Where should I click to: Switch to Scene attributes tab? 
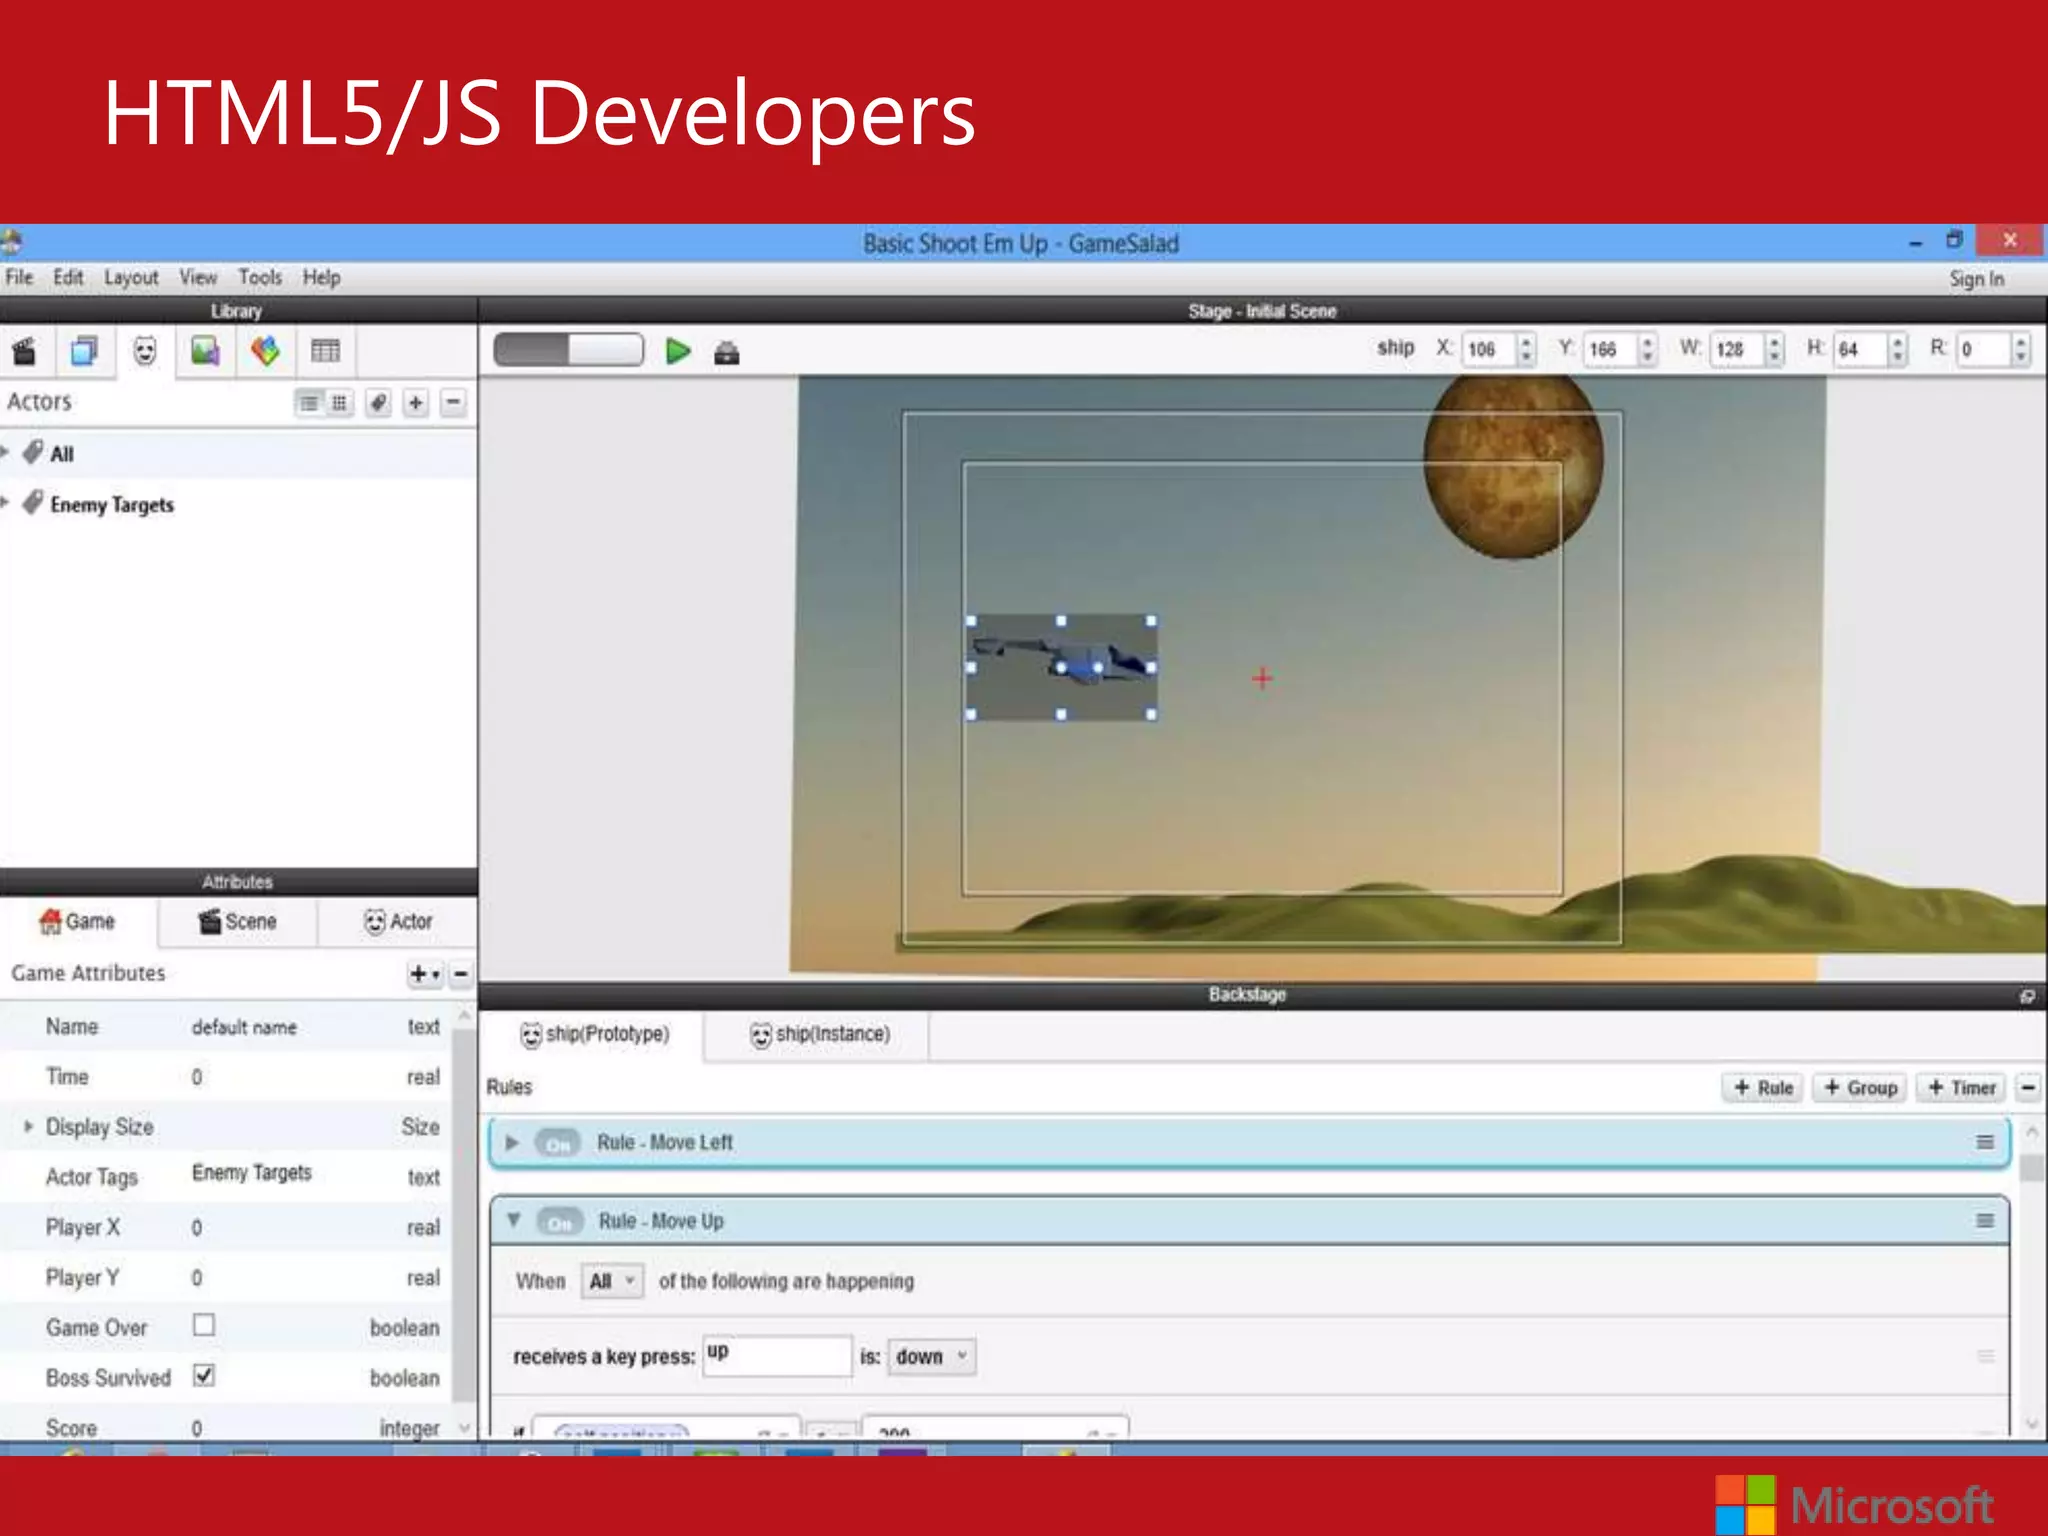238,922
